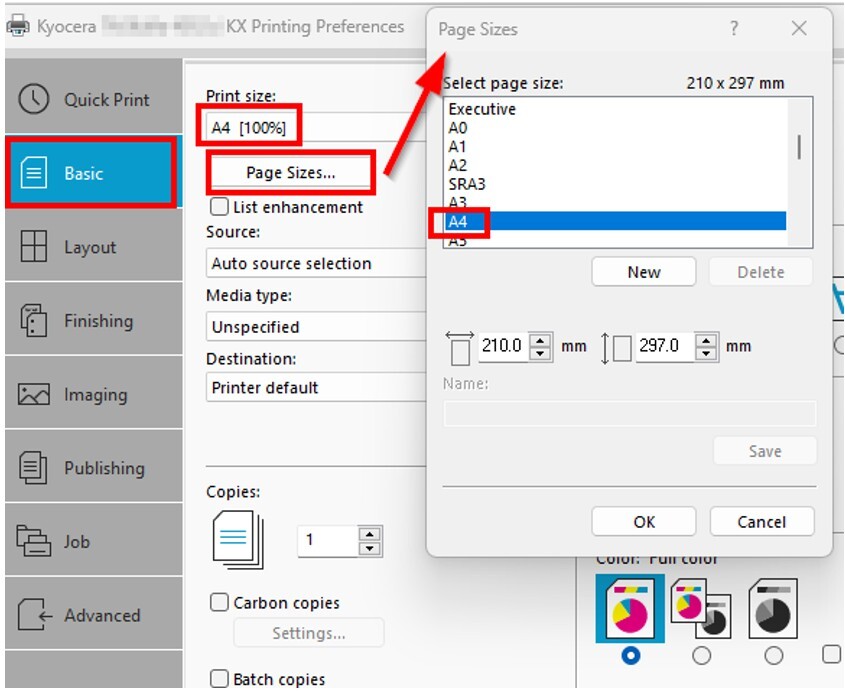The height and width of the screenshot is (692, 845).
Task: Enable the Batch copies checkbox
Action: coord(219,679)
